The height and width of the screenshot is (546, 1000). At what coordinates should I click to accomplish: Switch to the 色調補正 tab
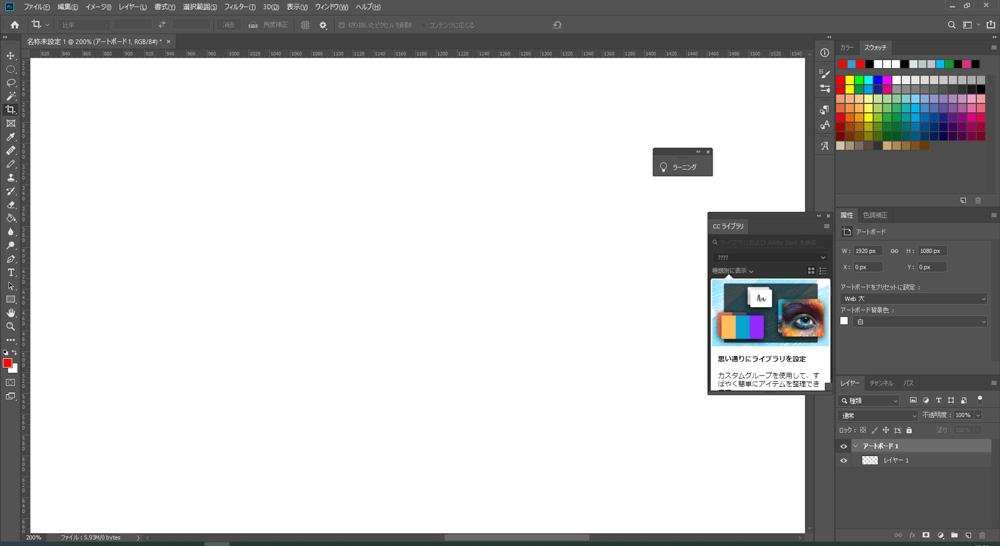[x=874, y=216]
